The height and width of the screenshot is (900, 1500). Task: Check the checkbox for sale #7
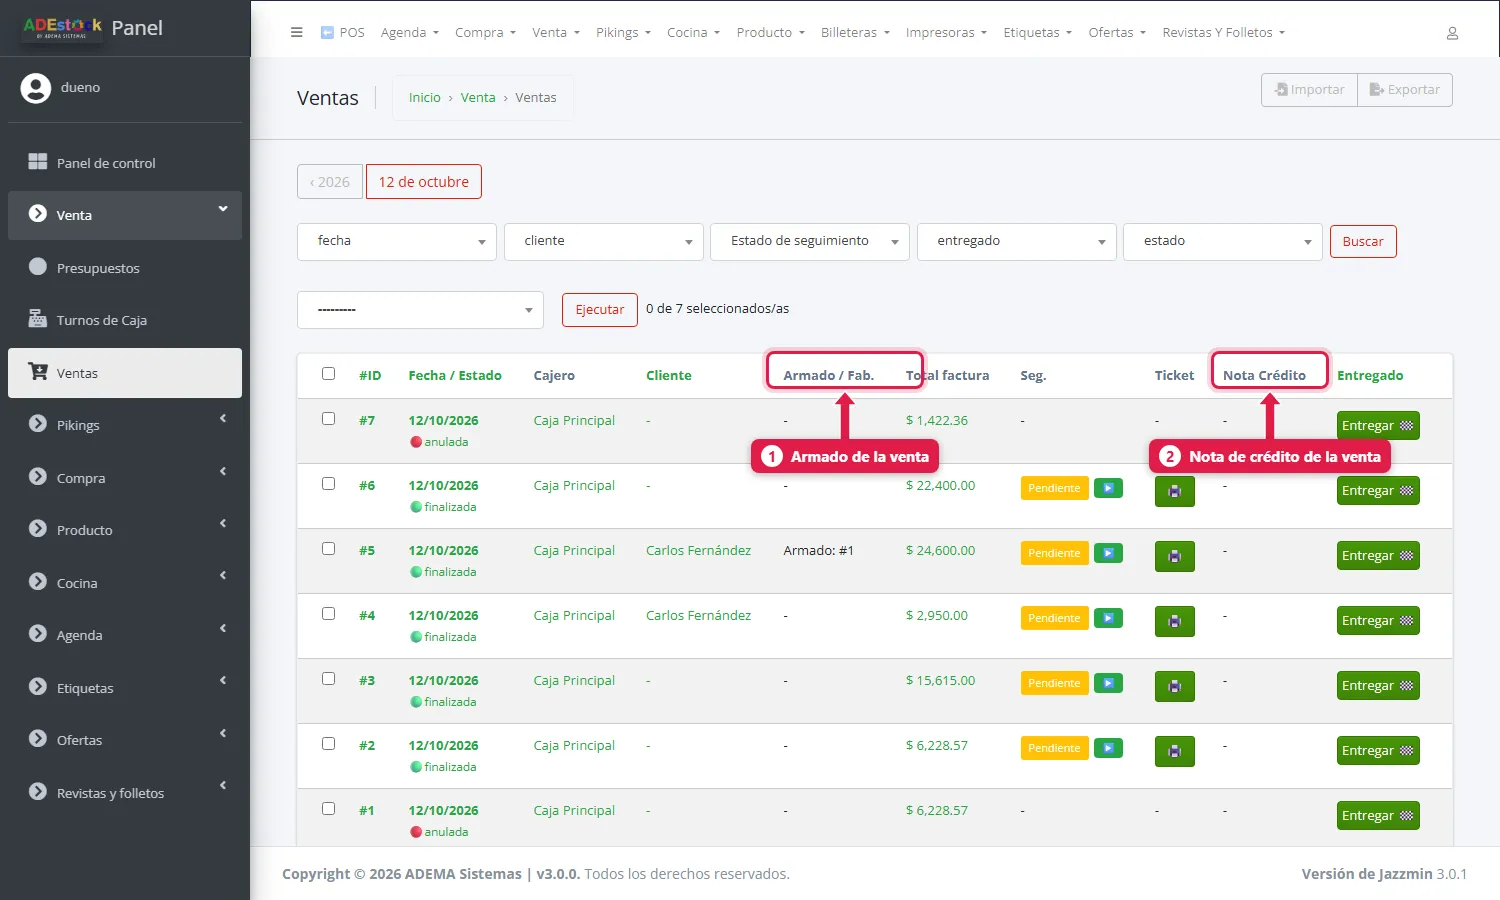click(x=328, y=419)
